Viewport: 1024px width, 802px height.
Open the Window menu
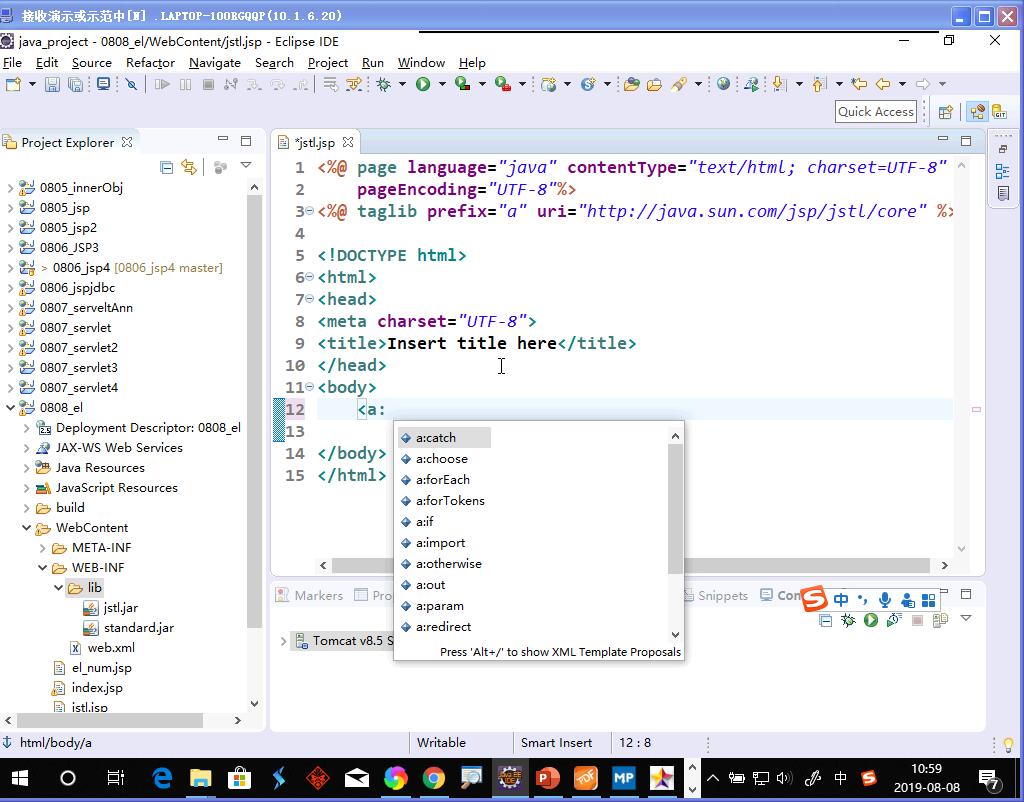point(421,63)
